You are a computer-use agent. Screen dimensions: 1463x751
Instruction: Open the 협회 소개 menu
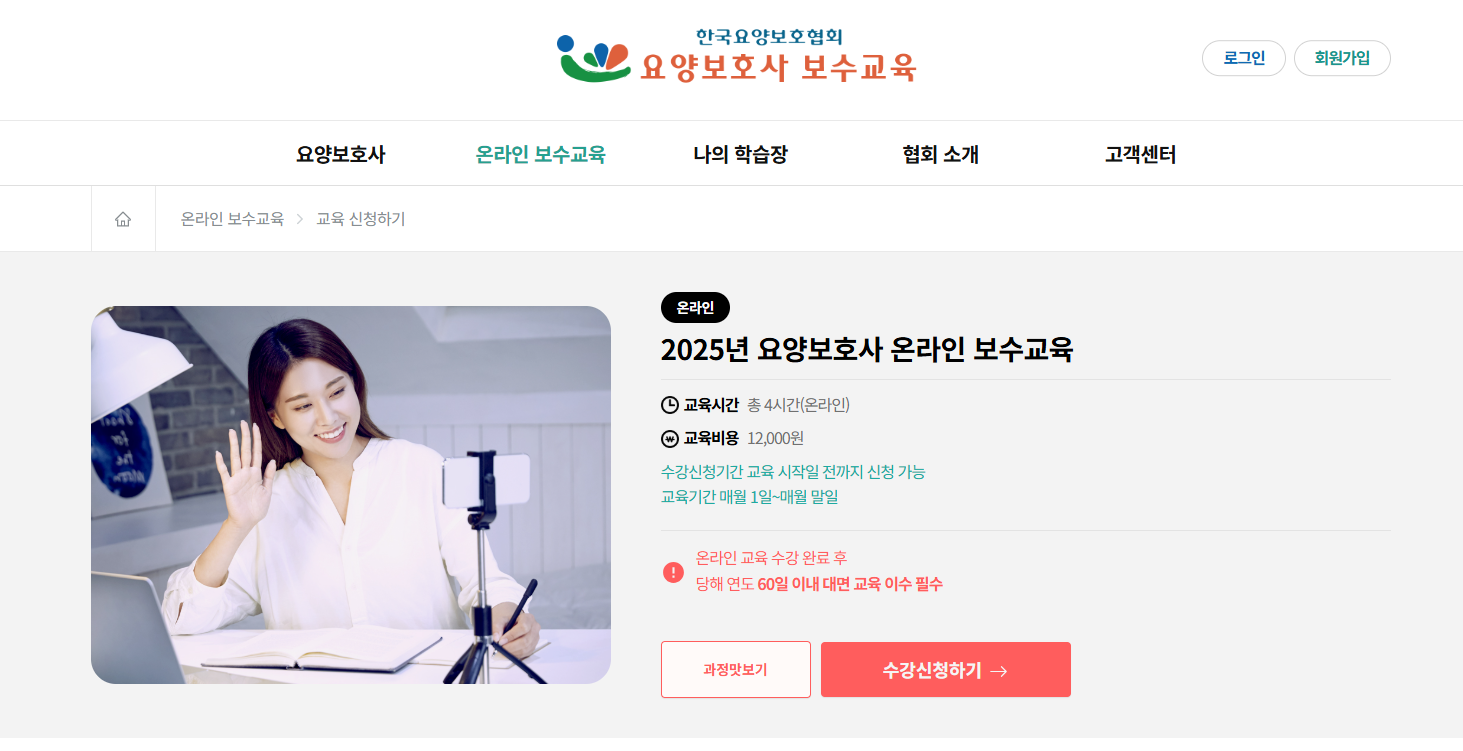click(x=940, y=154)
